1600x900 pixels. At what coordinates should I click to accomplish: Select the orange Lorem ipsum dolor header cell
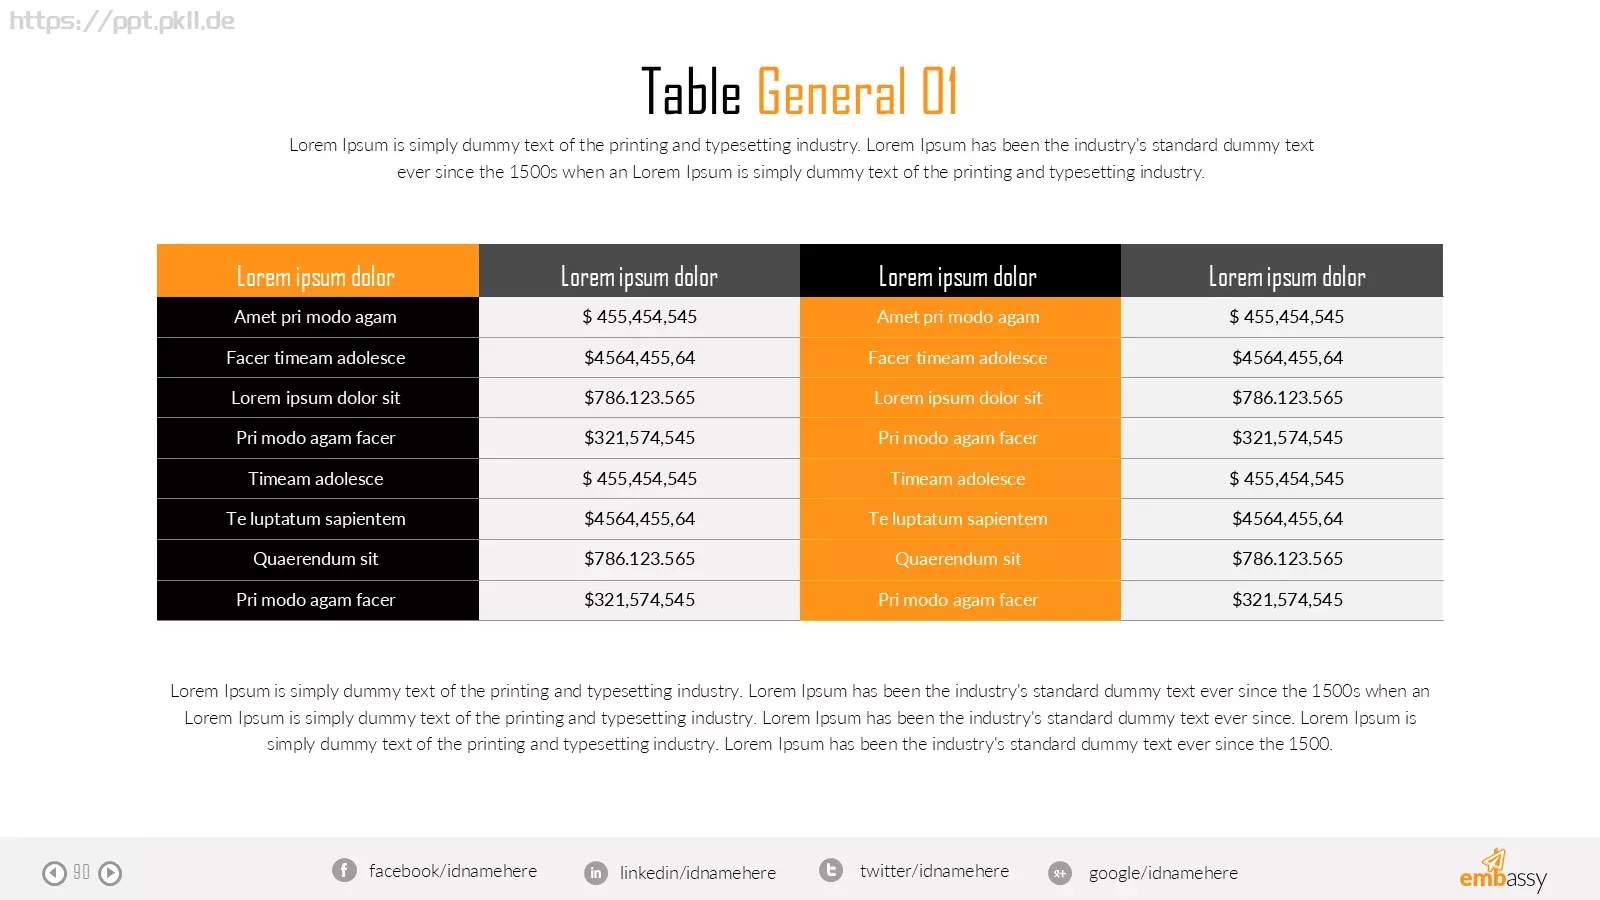(318, 271)
